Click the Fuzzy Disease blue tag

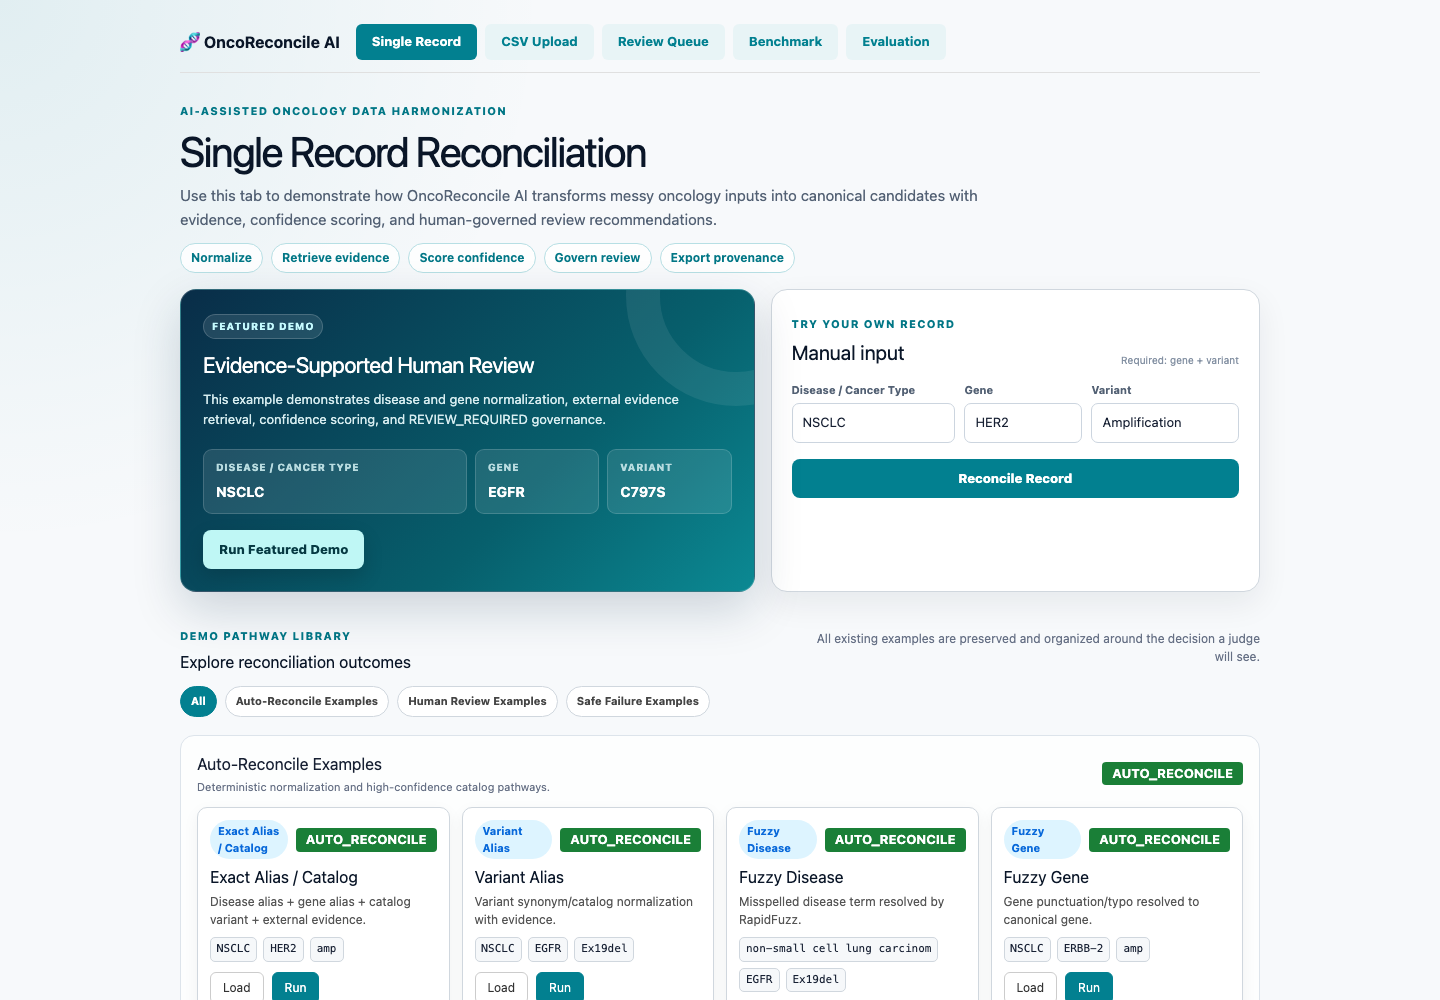[x=778, y=840]
